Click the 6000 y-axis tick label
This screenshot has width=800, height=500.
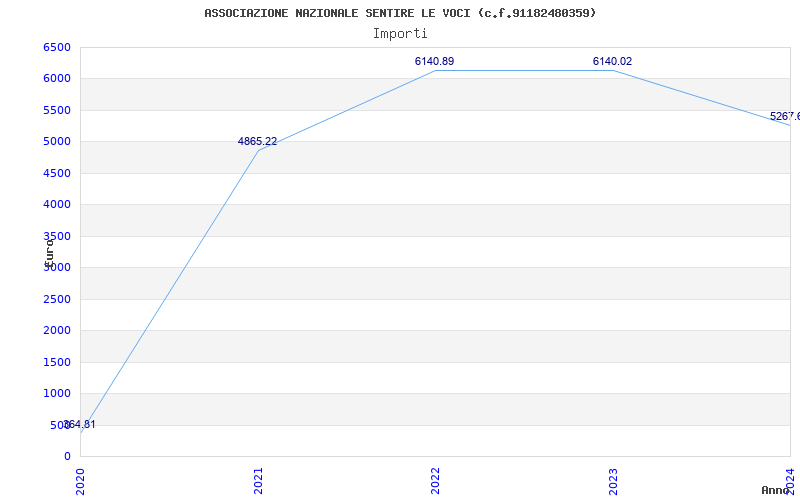click(57, 79)
